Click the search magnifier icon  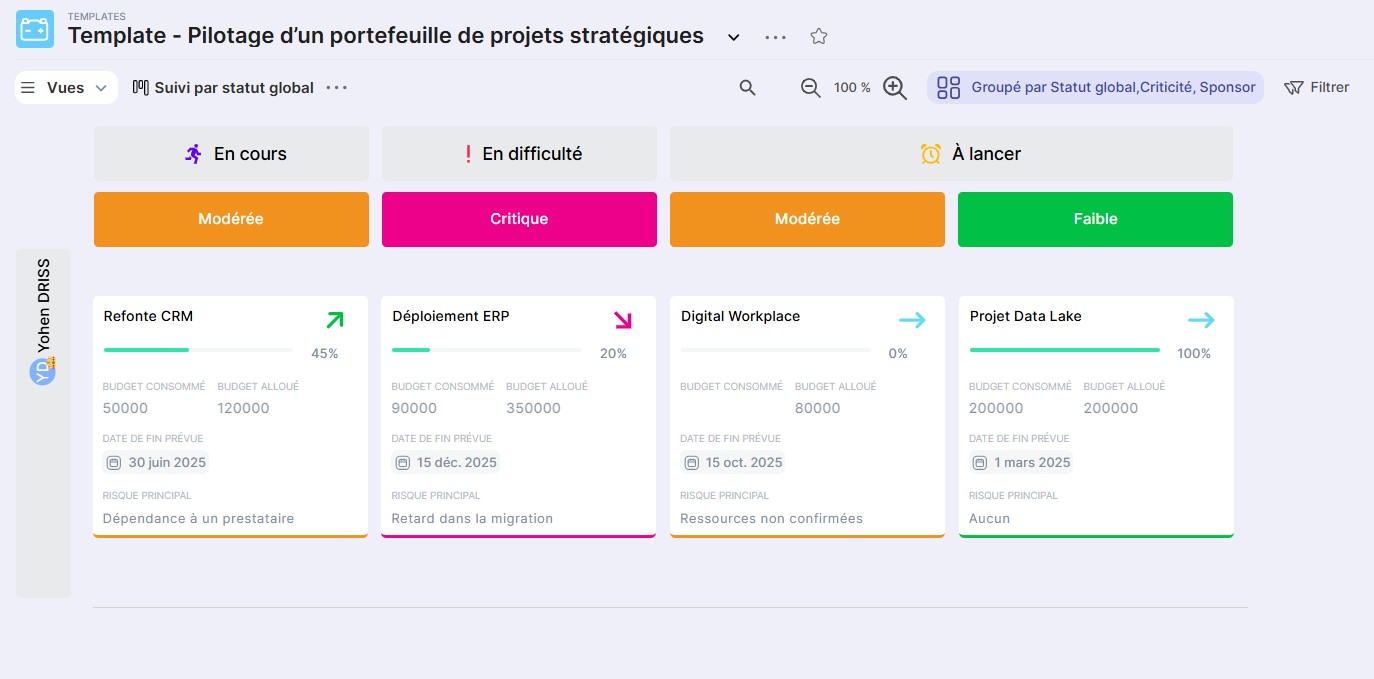[x=747, y=88]
